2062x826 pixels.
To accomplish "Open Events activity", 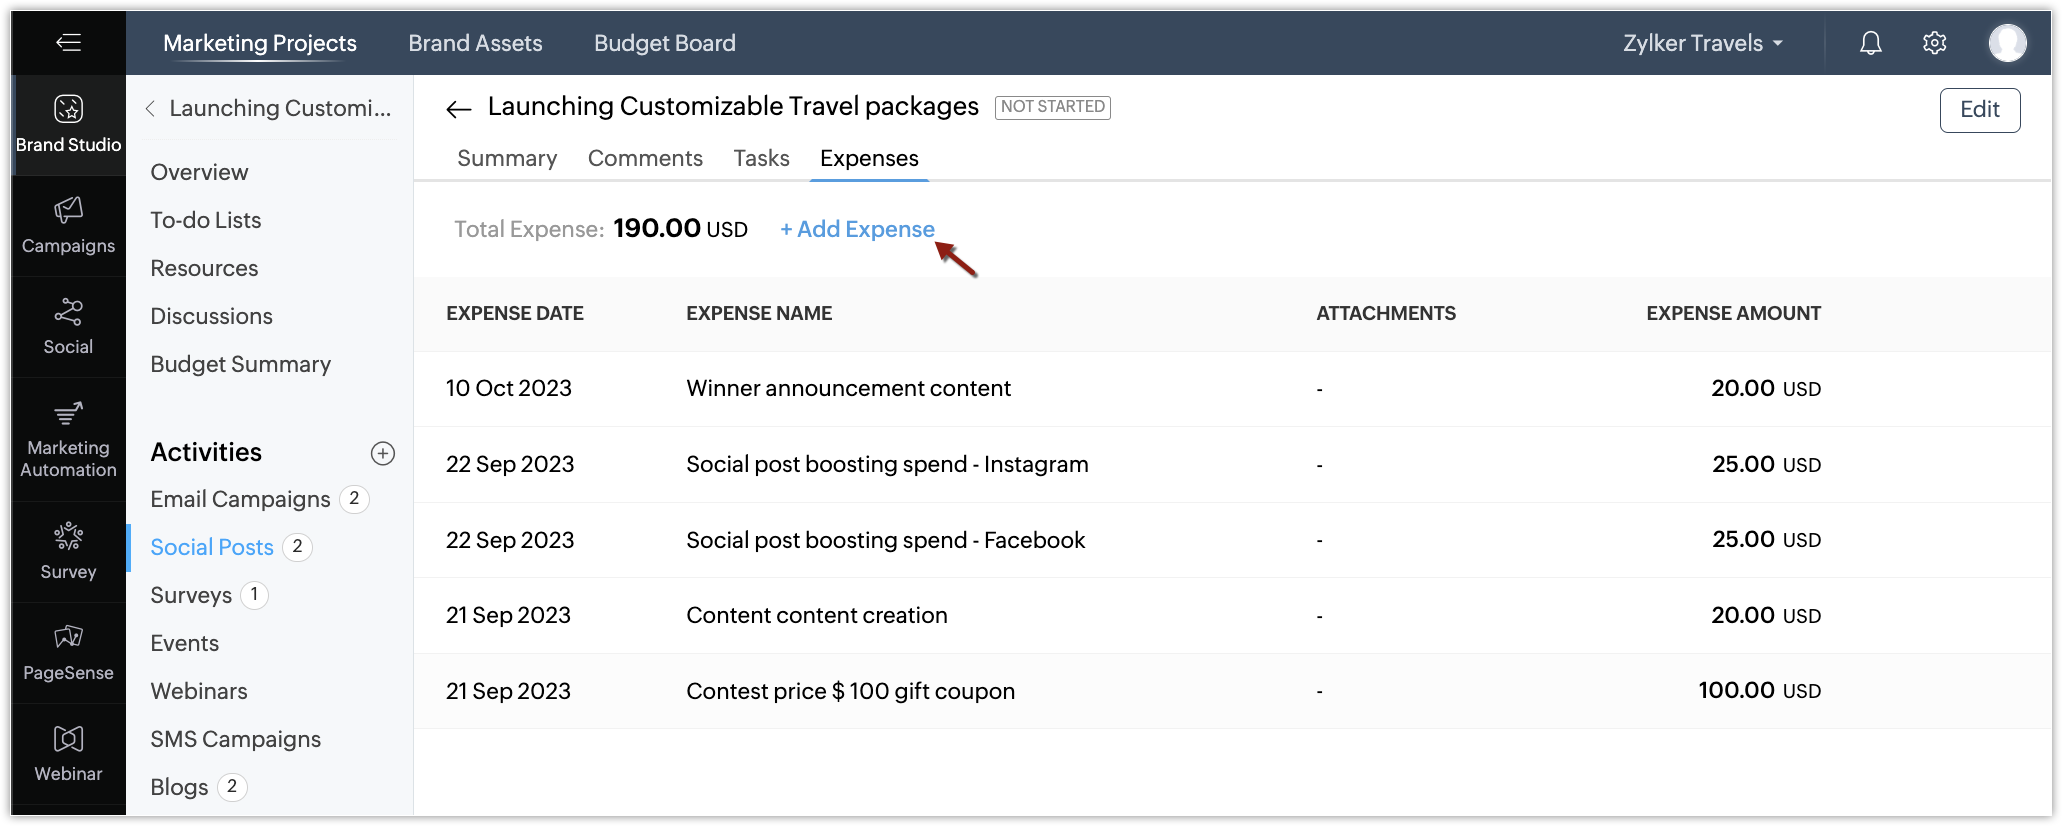I will point(184,643).
